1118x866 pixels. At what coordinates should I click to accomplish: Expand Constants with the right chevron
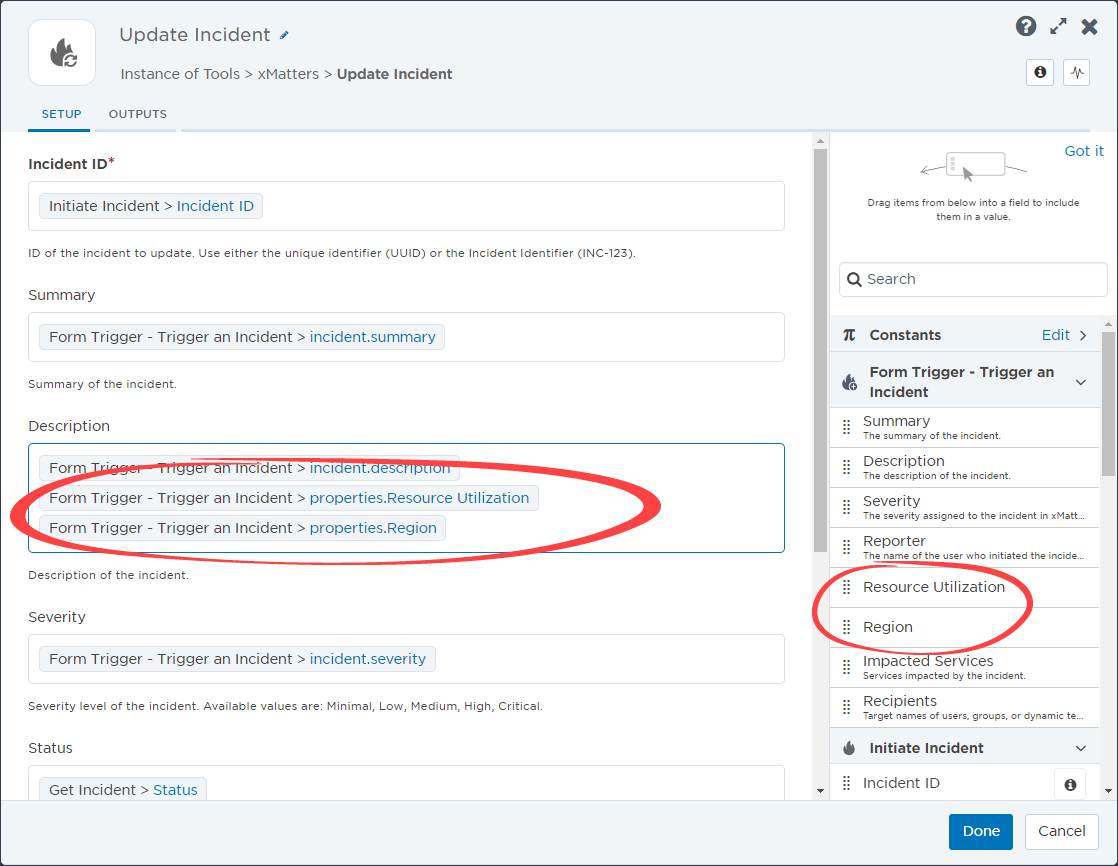(1082, 335)
